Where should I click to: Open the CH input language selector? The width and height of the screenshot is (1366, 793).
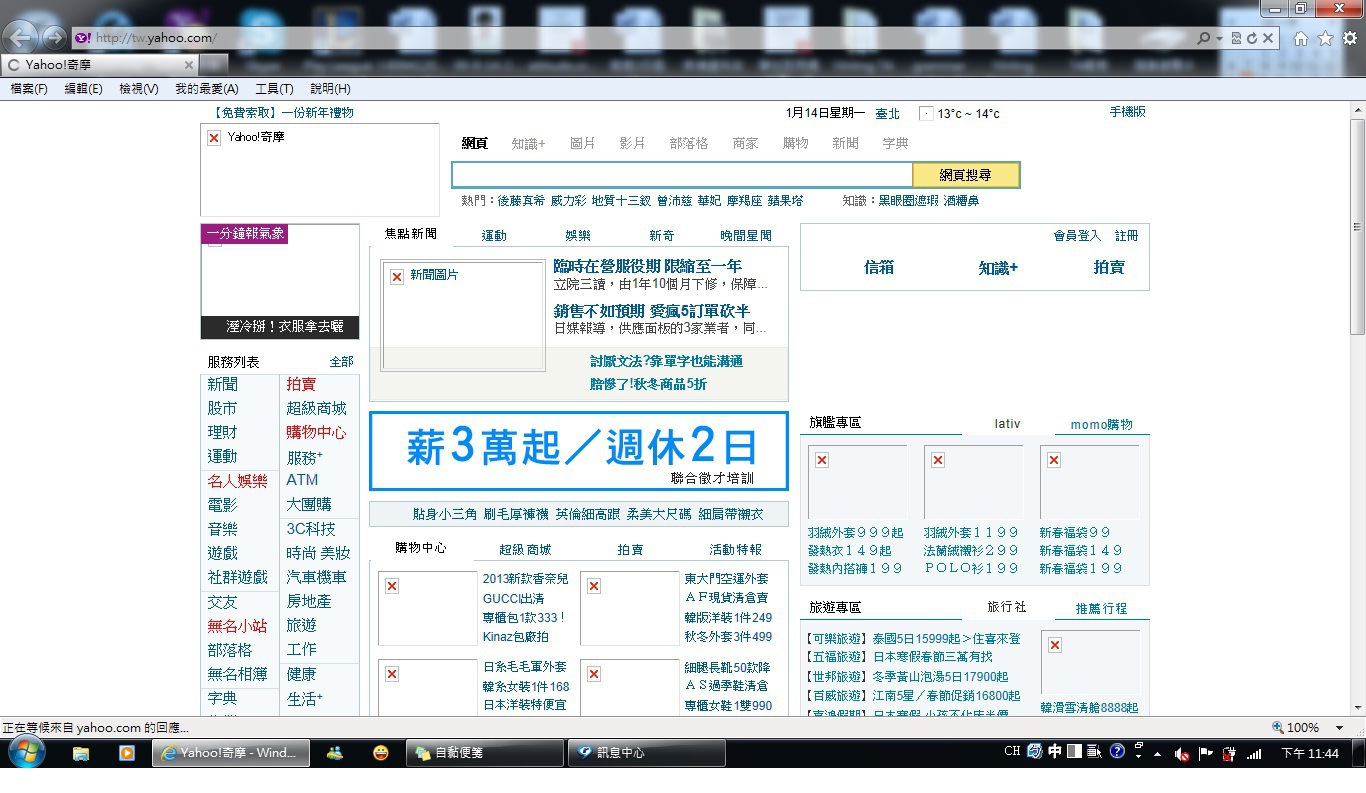click(1012, 752)
